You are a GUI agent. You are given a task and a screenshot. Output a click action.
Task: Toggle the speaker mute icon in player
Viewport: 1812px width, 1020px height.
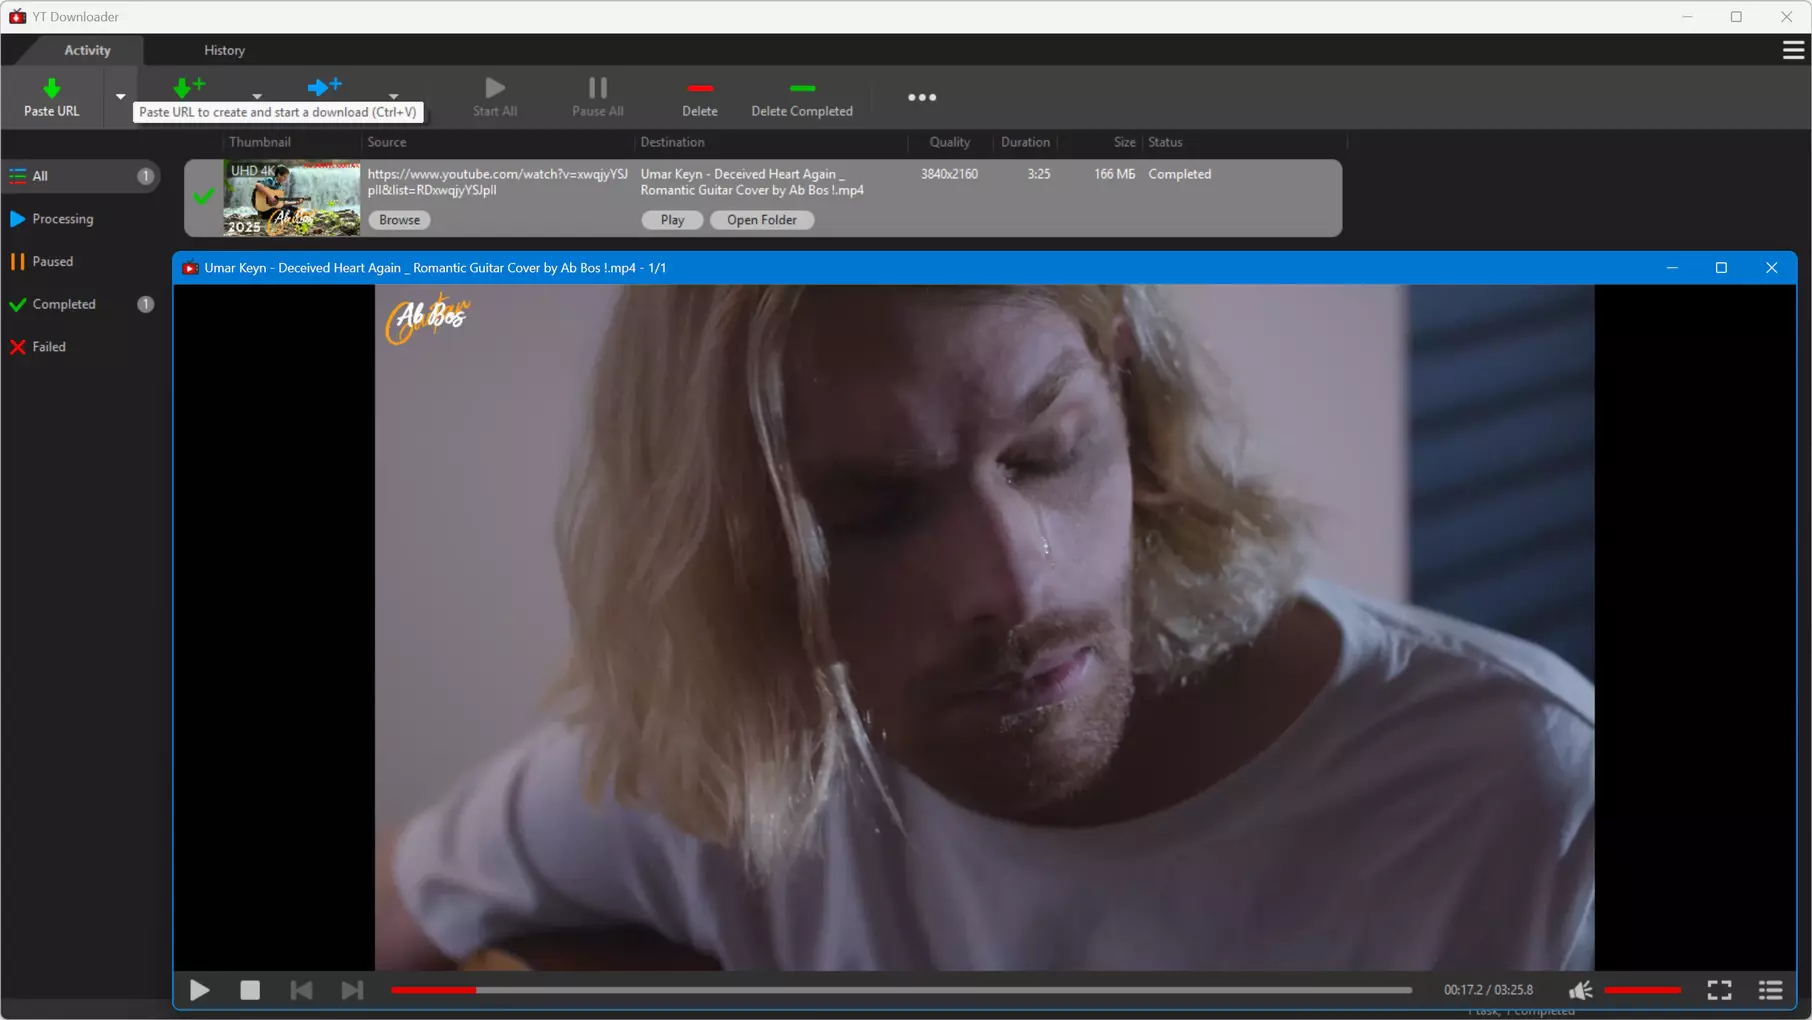[1581, 990]
